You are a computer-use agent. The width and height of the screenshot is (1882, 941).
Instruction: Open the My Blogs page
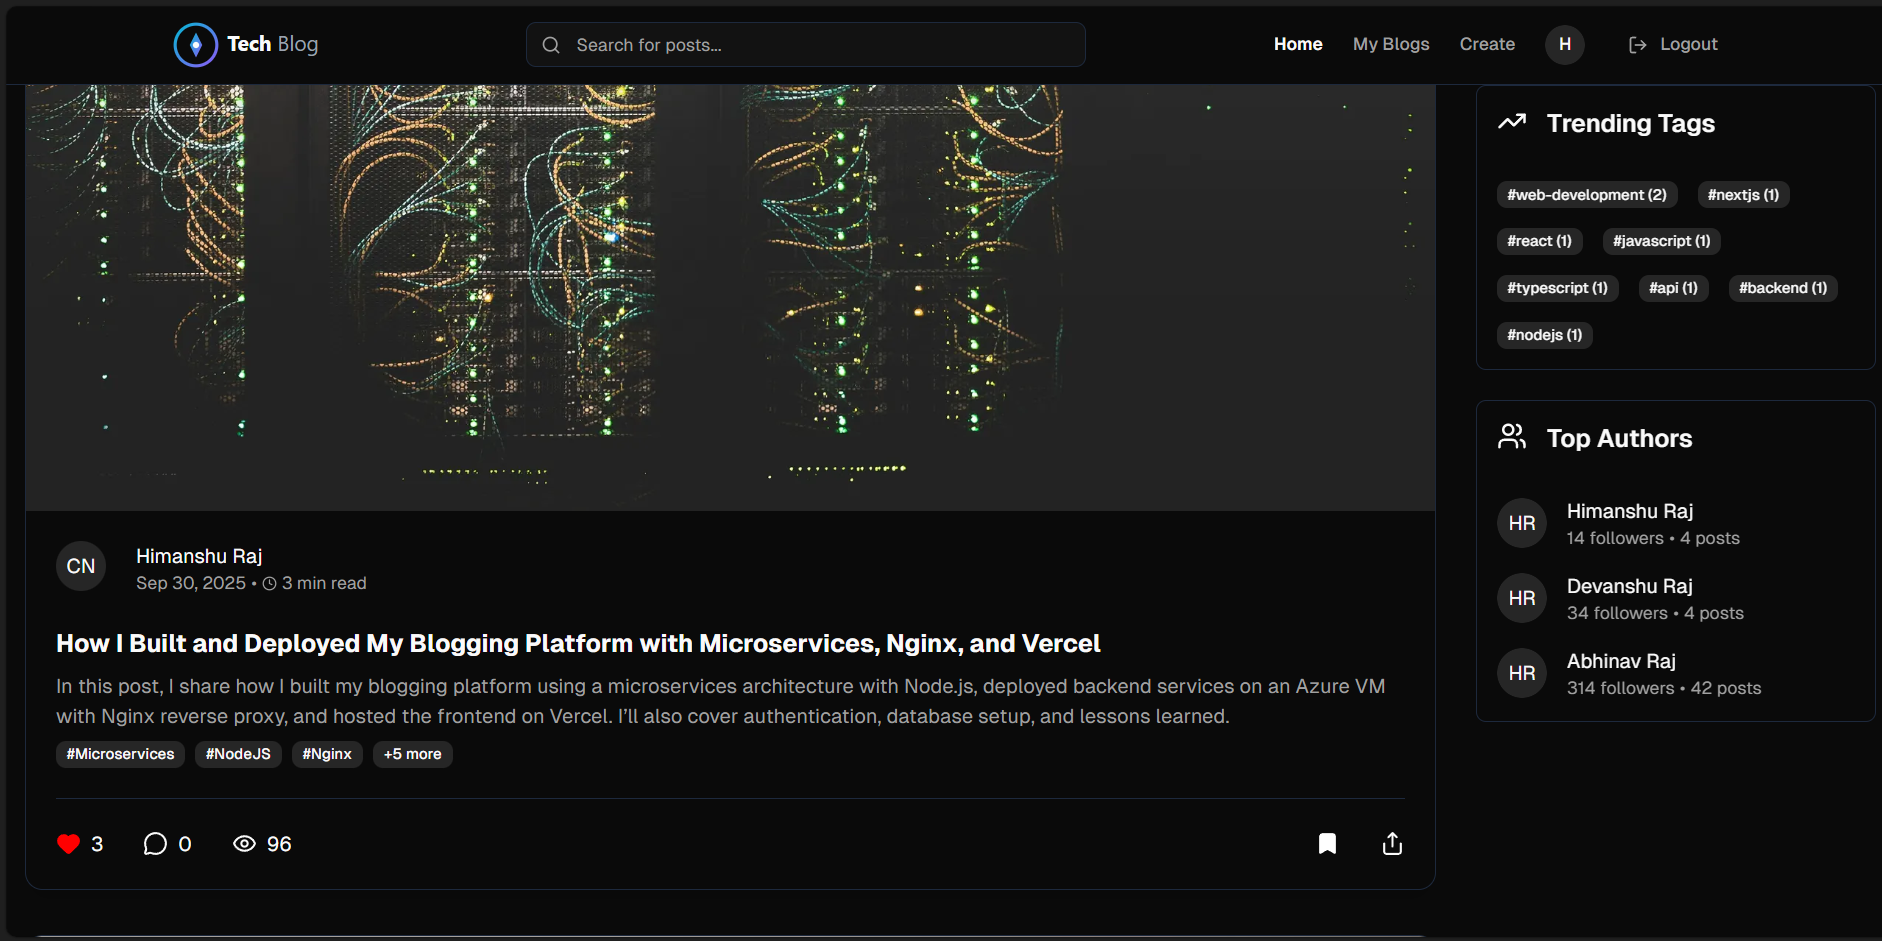point(1390,45)
